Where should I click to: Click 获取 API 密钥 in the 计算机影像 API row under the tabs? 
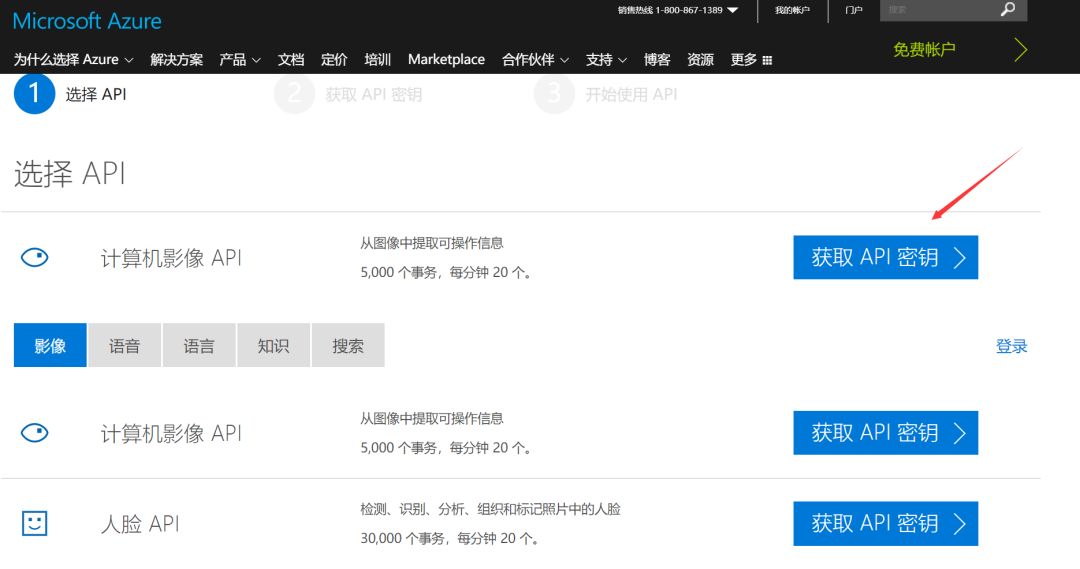(x=886, y=433)
